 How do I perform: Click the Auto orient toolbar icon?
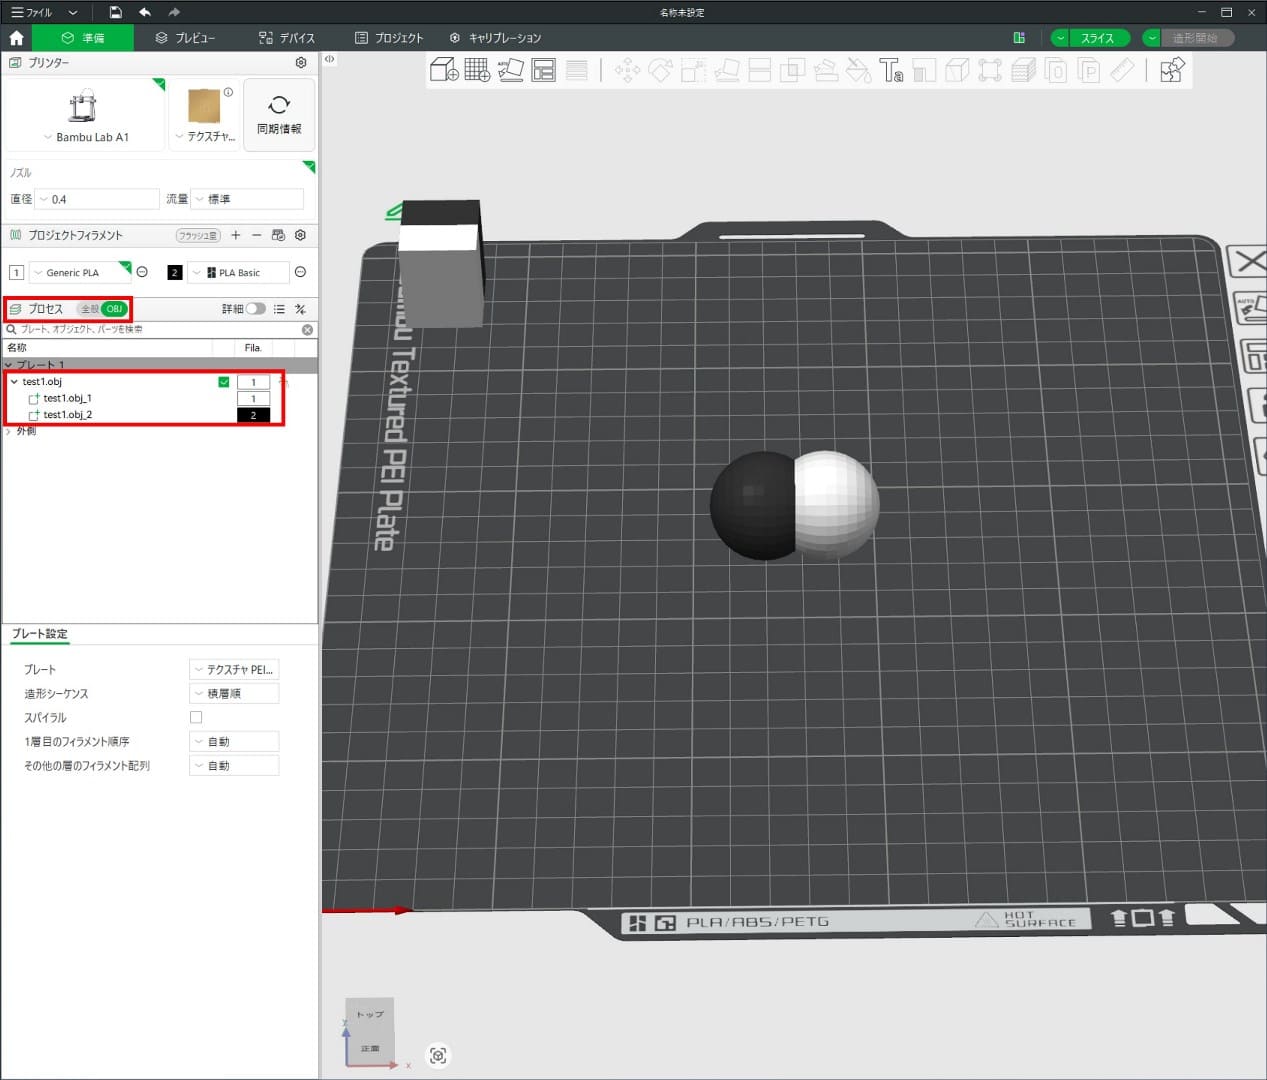(x=511, y=70)
